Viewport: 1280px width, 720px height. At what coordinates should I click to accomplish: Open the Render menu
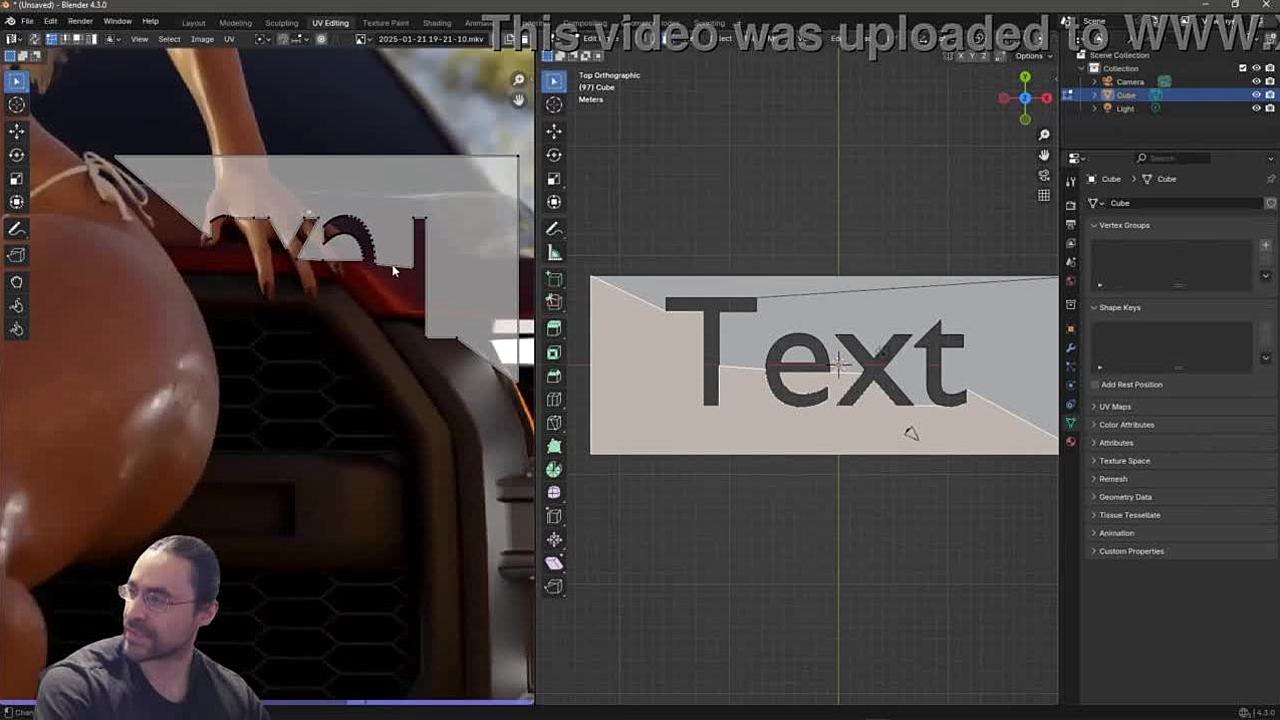[x=80, y=21]
